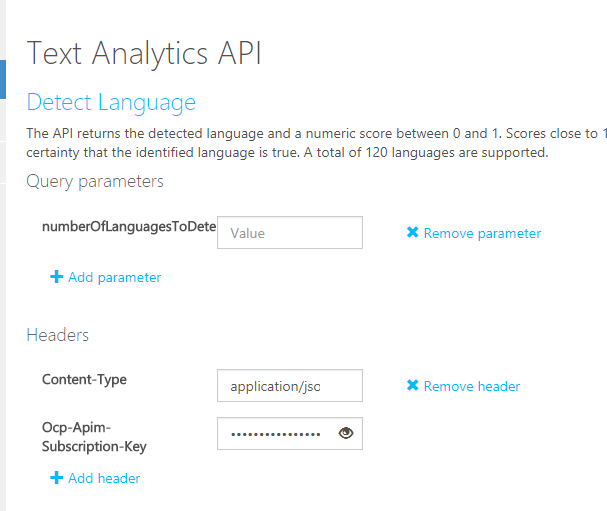
Task: Click the Content-Type header label
Action: pos(84,379)
